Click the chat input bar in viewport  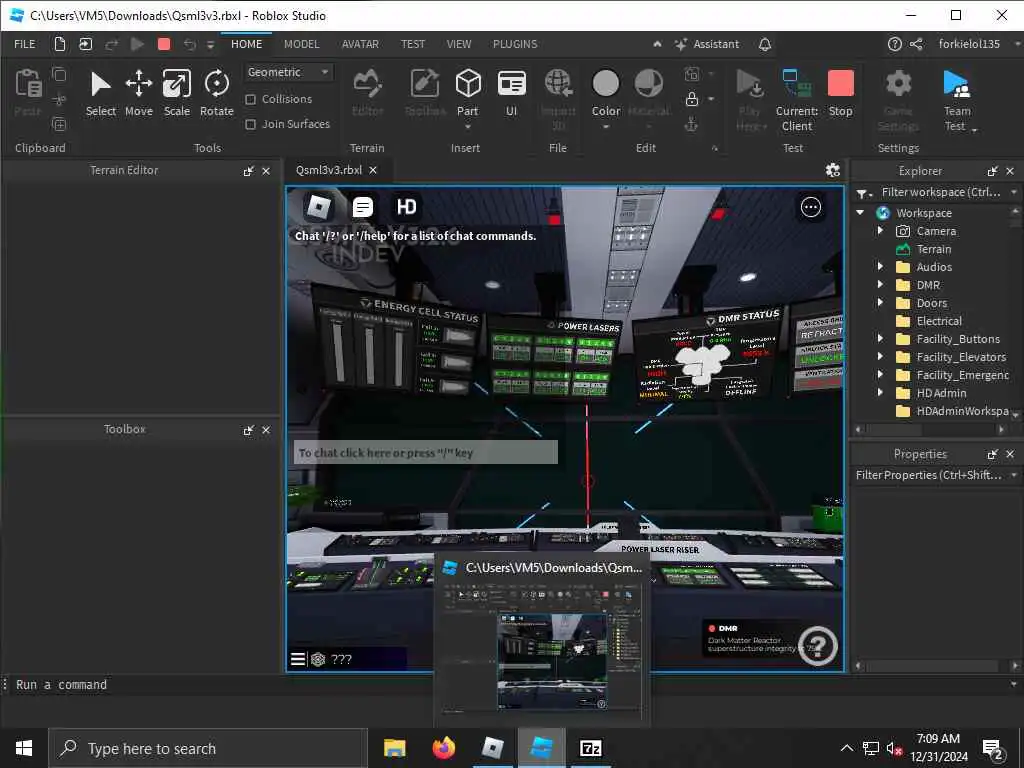(x=426, y=453)
